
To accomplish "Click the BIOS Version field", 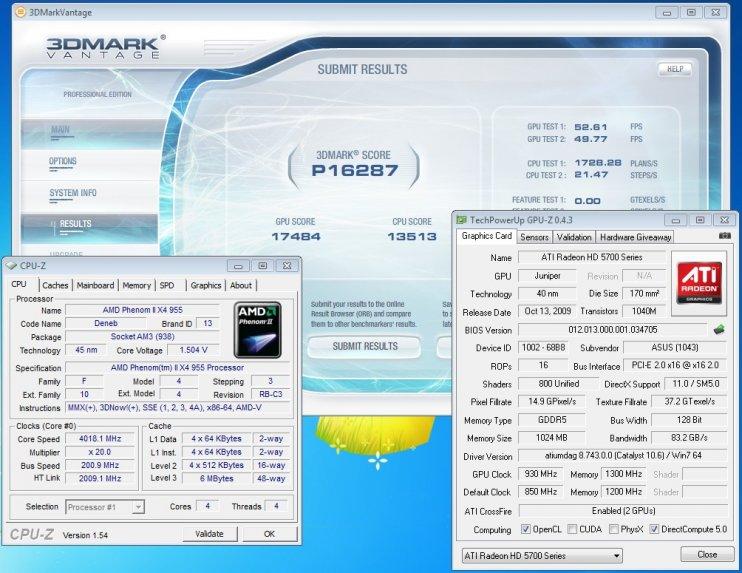I will 614,329.
